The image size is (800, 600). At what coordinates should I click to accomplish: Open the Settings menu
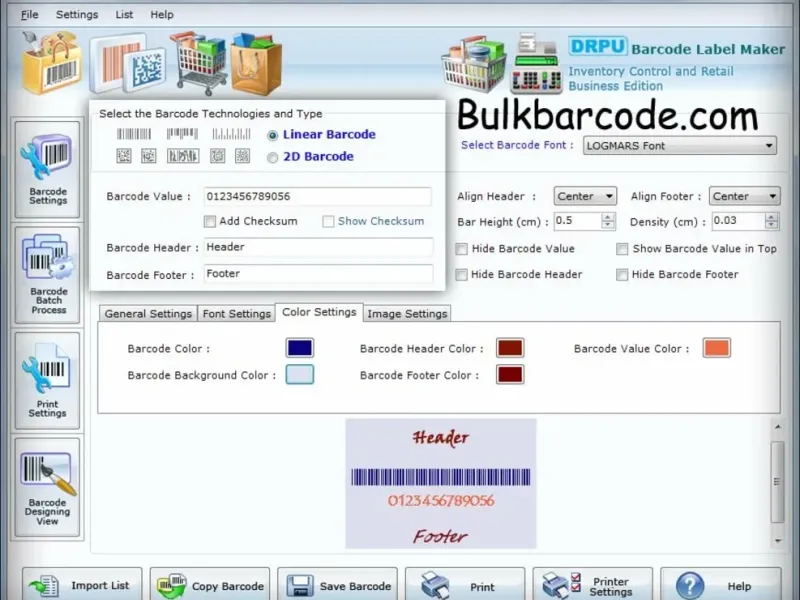tap(77, 15)
